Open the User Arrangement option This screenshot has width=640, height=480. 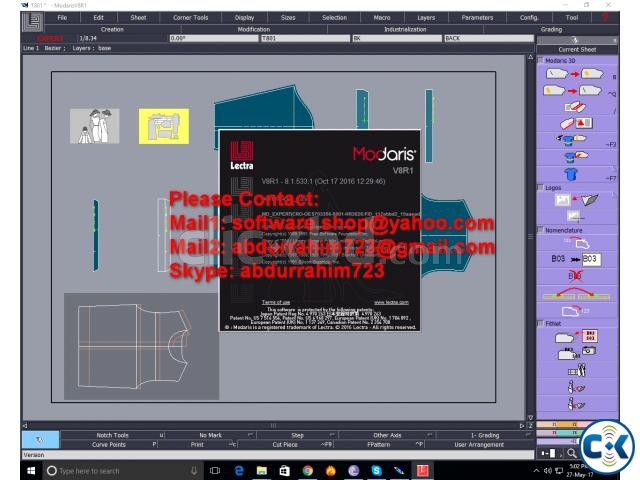479,444
